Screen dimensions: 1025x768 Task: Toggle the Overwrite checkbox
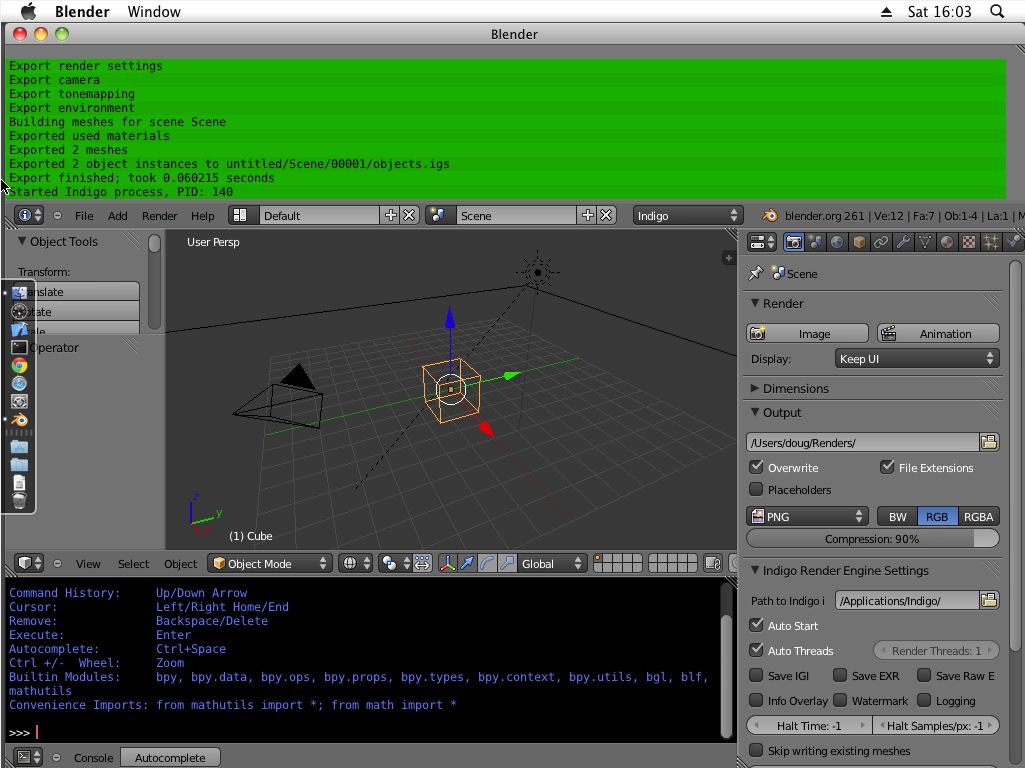[x=756, y=467]
